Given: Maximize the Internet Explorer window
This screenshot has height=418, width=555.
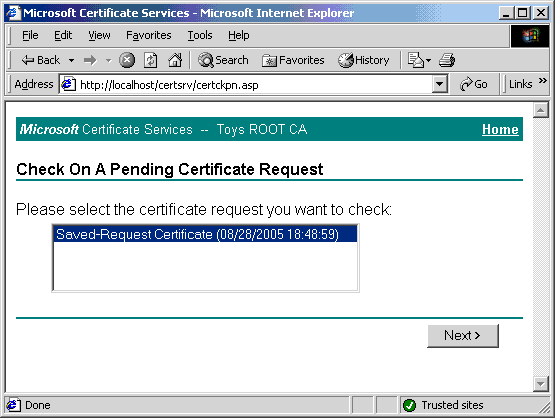Looking at the screenshot, I should 522,13.
